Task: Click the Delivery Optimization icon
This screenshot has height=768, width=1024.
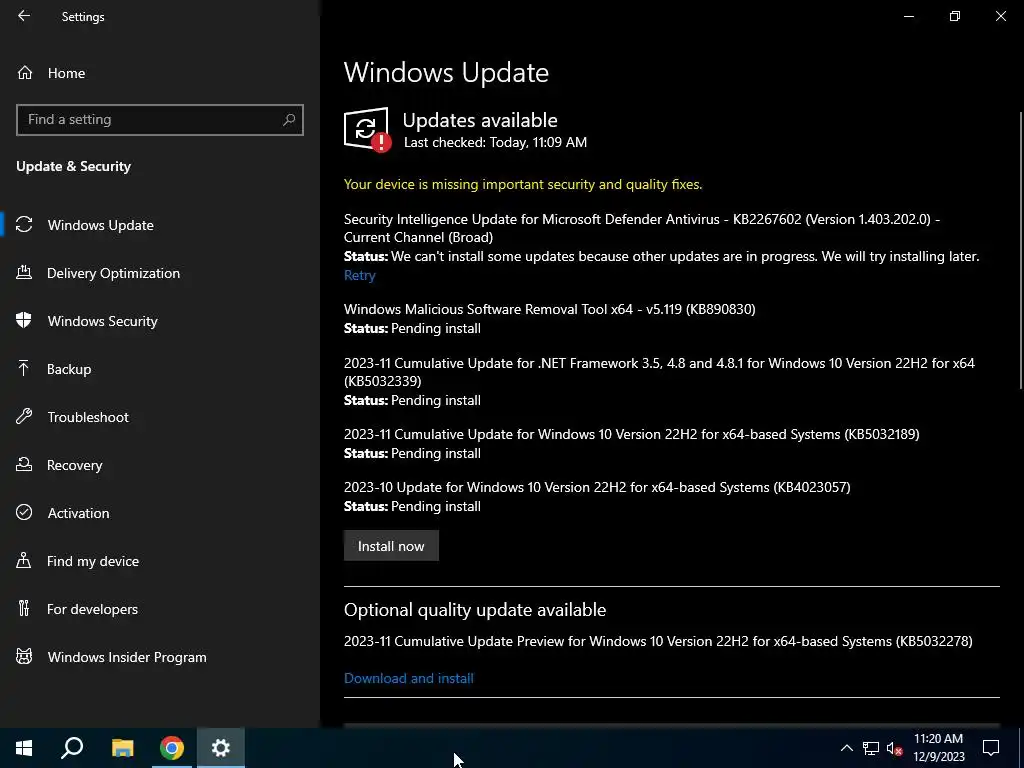Action: (24, 273)
